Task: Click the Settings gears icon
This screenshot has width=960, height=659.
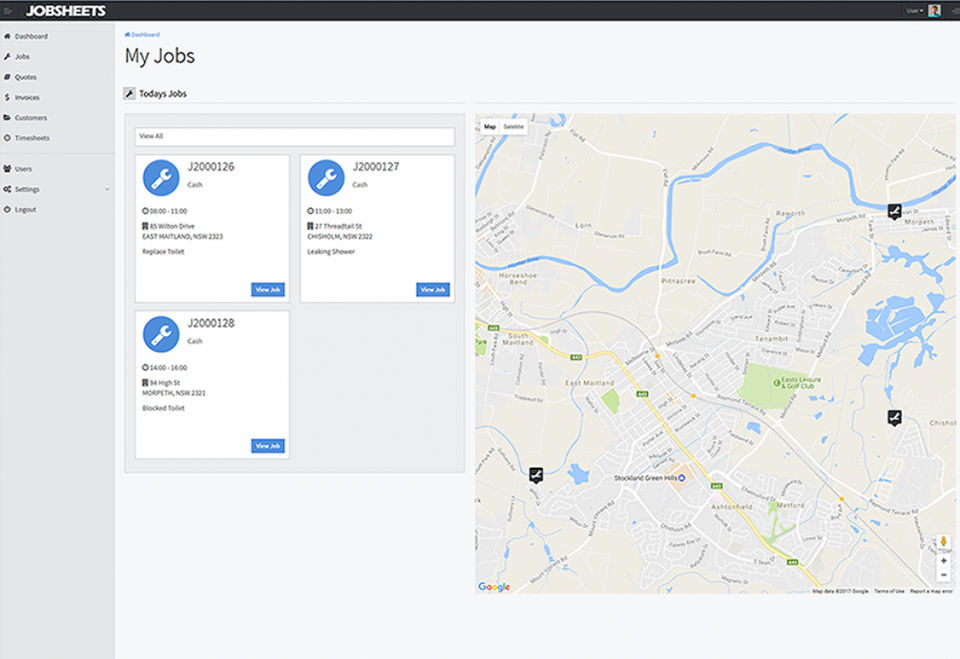Action: click(x=7, y=189)
